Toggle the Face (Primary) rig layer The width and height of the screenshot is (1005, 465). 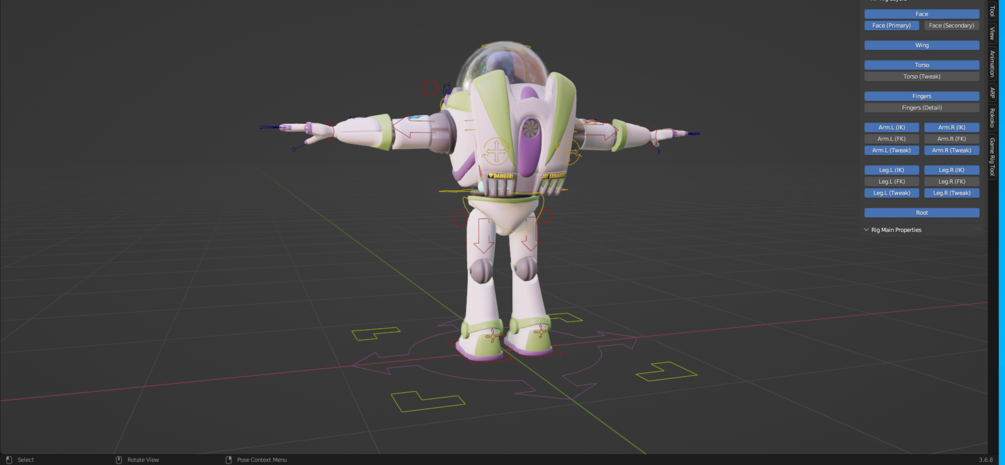(x=892, y=26)
